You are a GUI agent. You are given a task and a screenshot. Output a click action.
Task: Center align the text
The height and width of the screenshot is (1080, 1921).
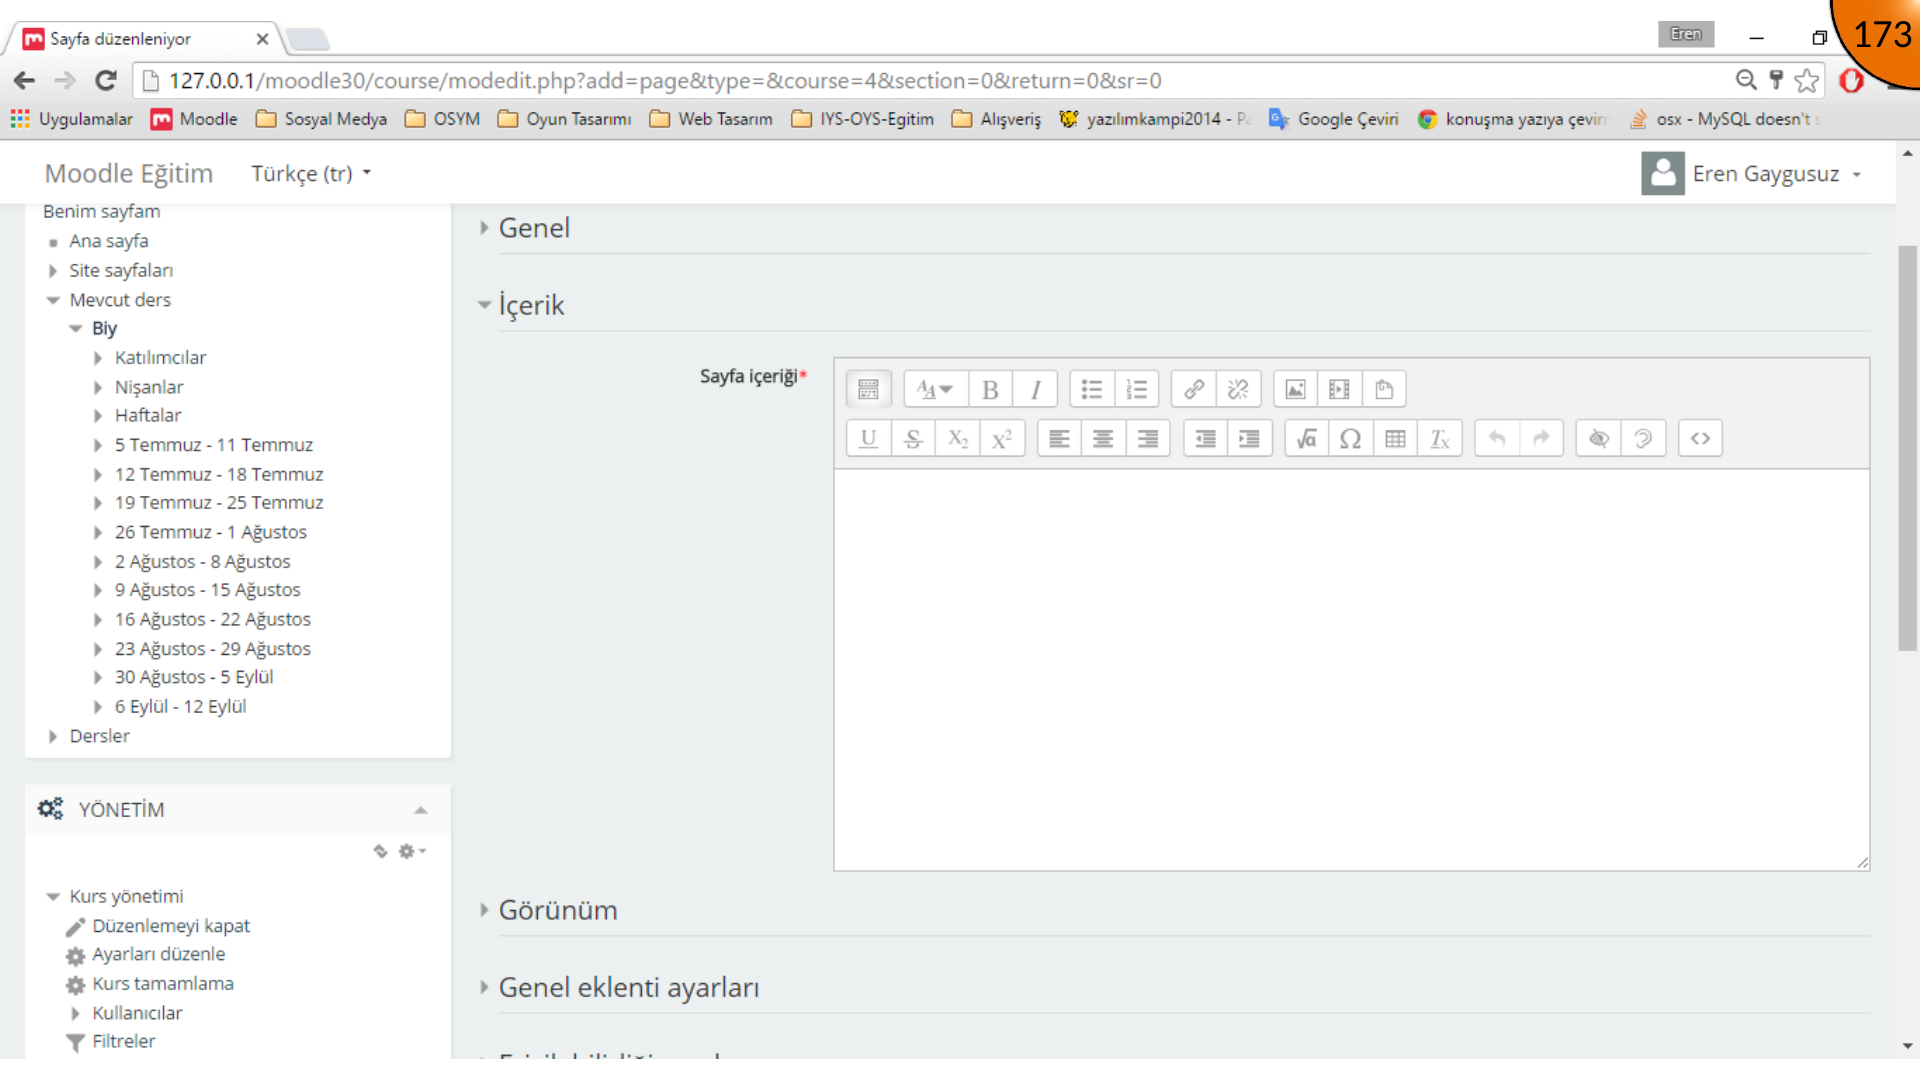(x=1103, y=438)
